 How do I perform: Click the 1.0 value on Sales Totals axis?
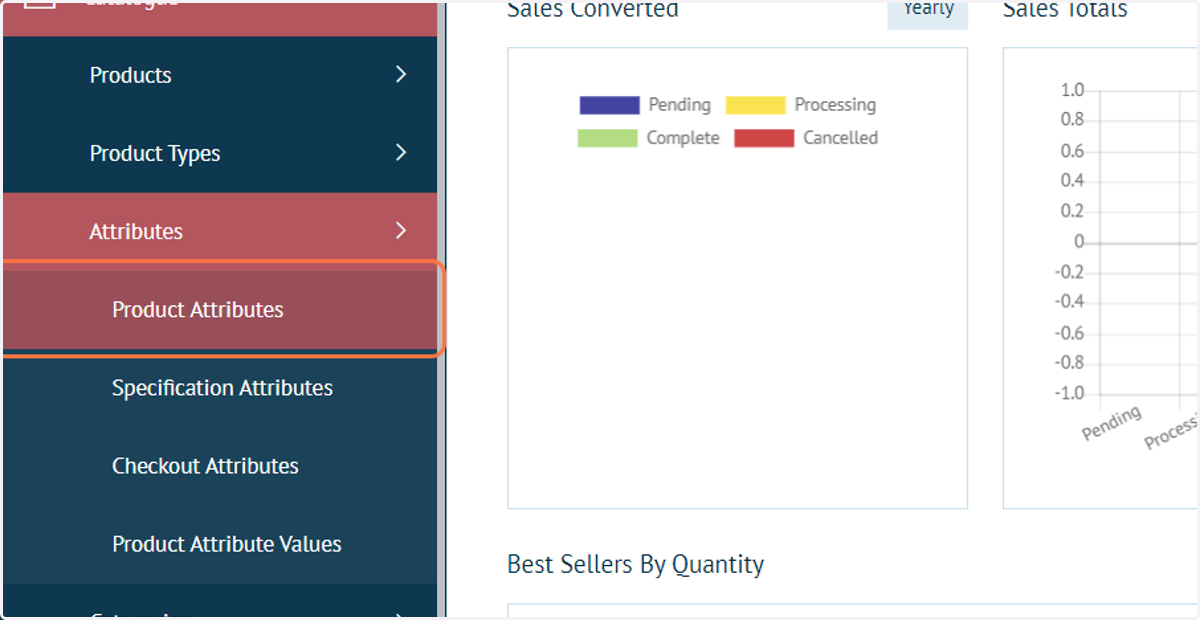1072,90
